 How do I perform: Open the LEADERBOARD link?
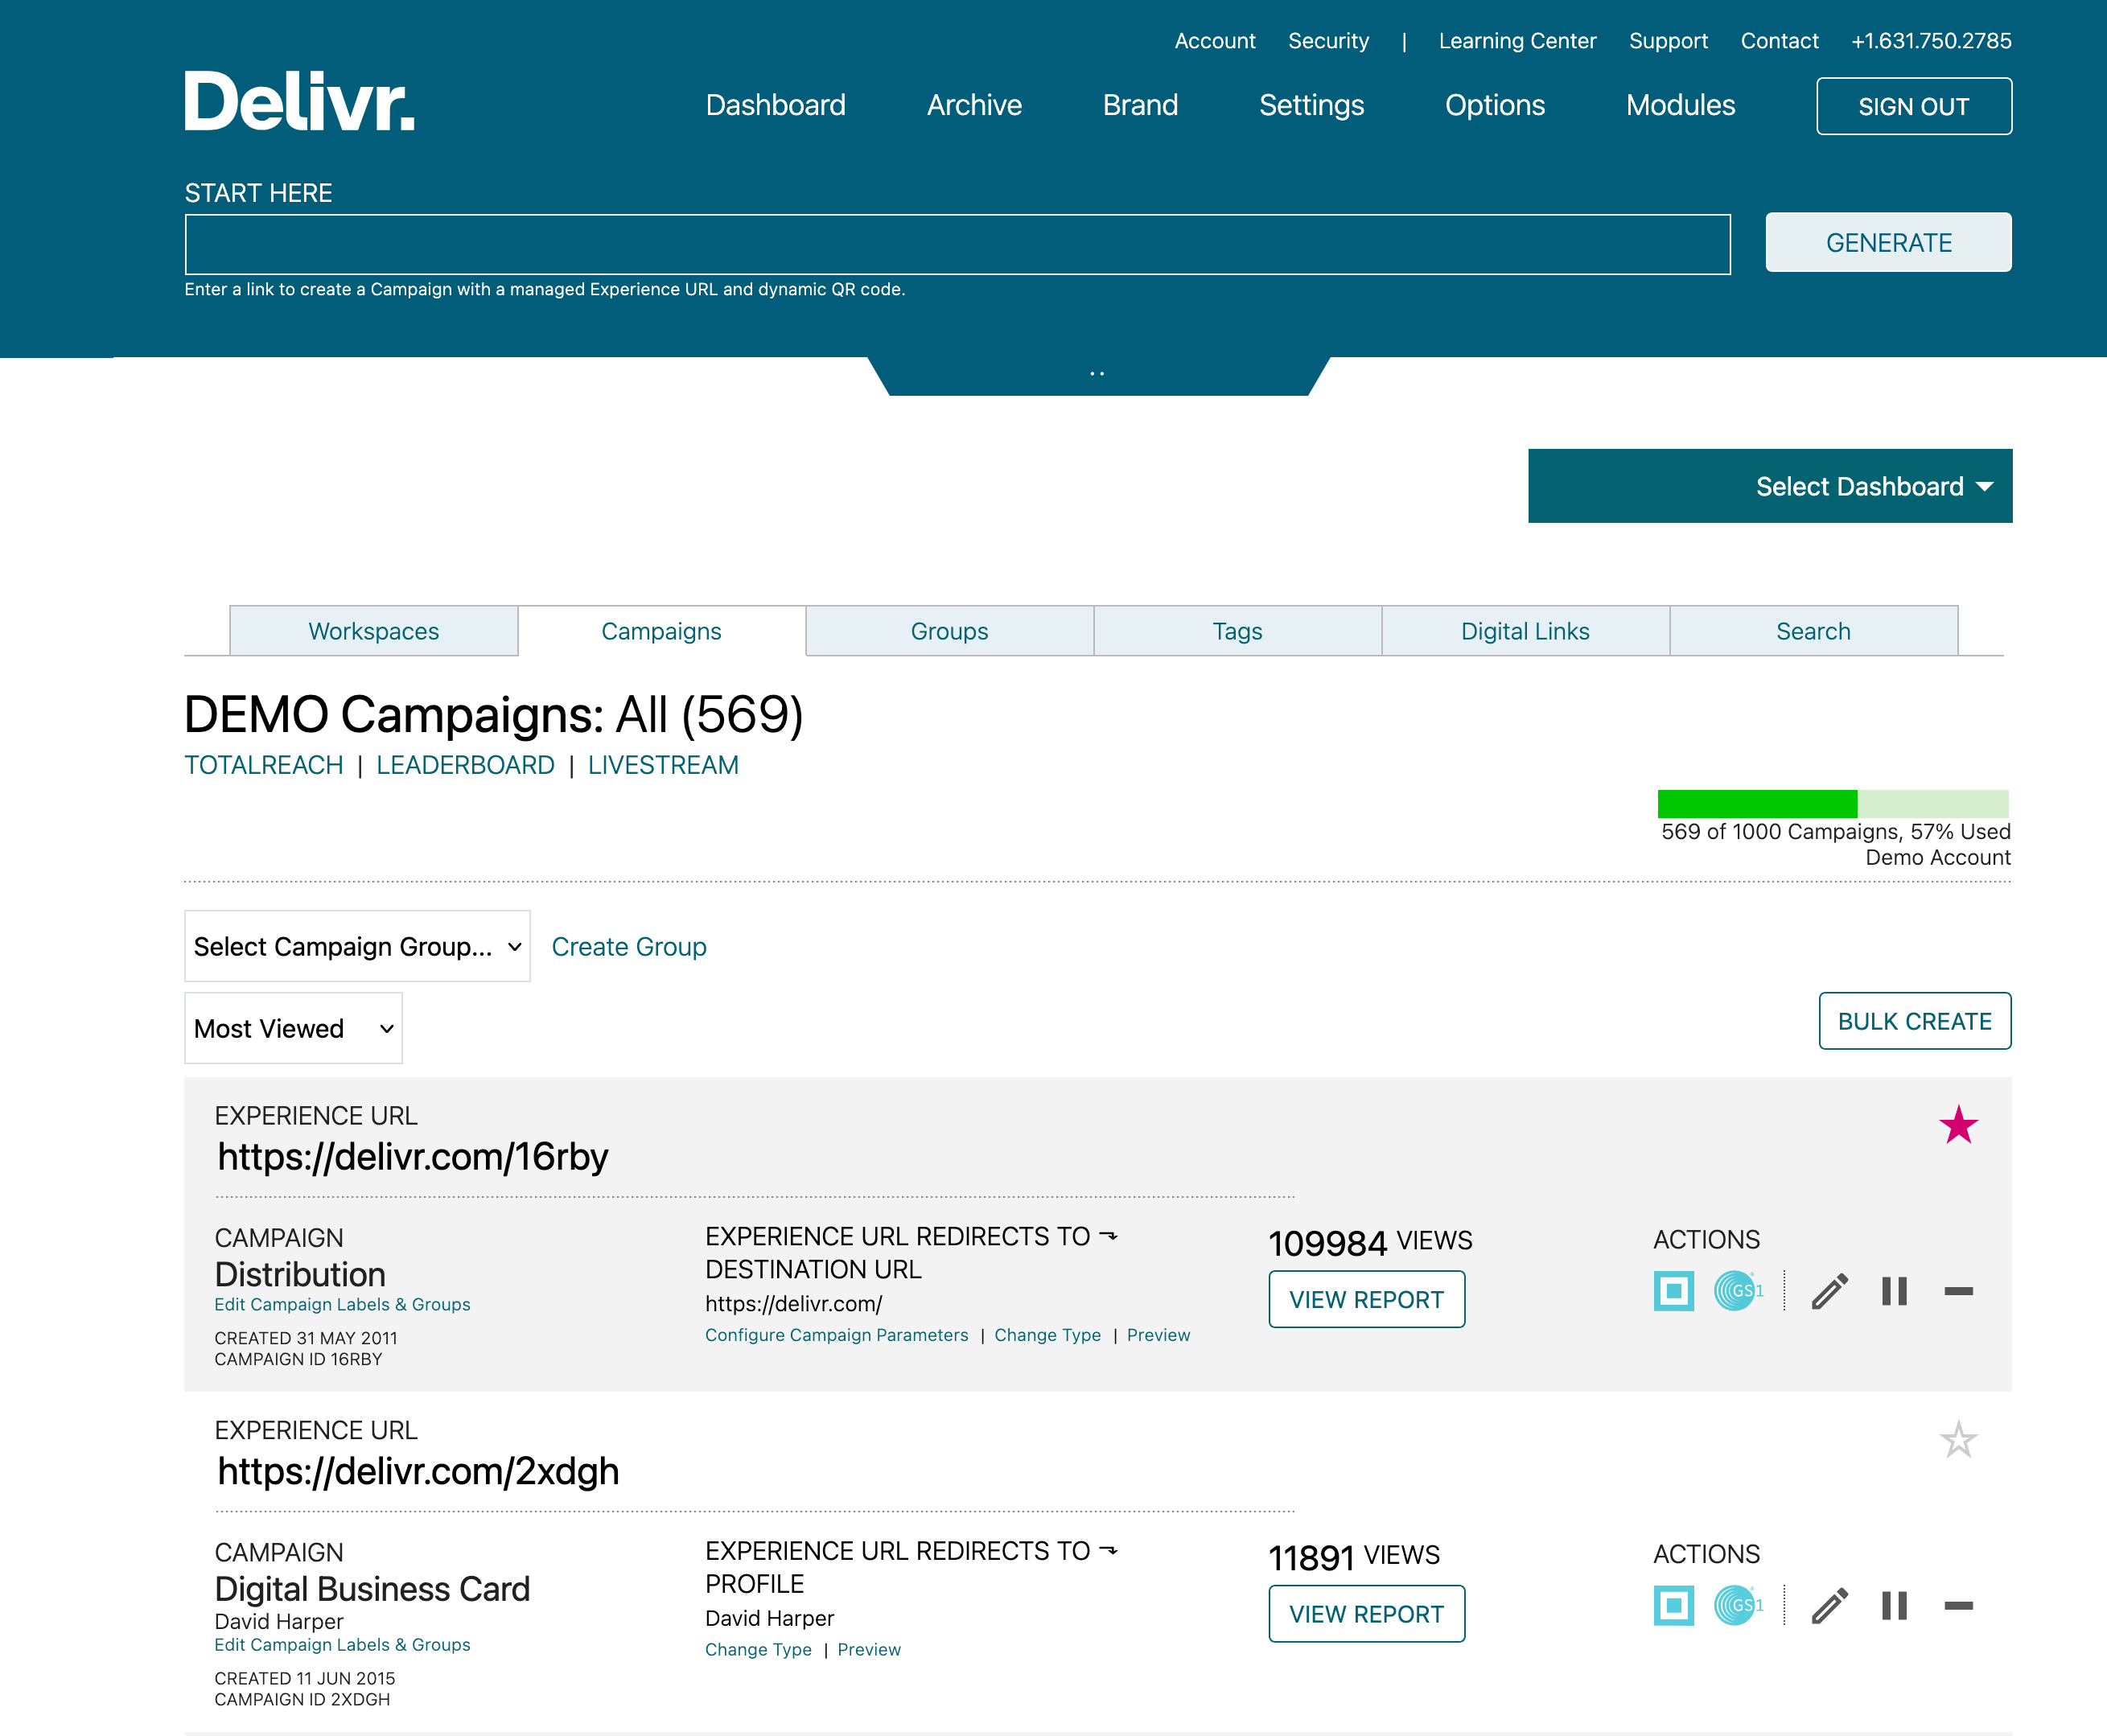coord(464,765)
